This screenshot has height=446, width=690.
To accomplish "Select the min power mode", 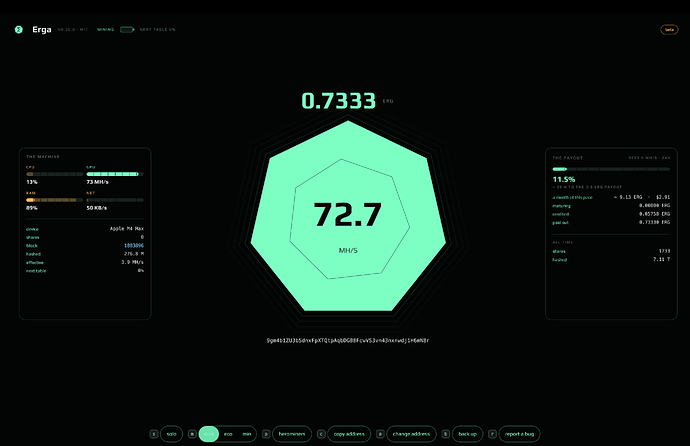I will 247,434.
